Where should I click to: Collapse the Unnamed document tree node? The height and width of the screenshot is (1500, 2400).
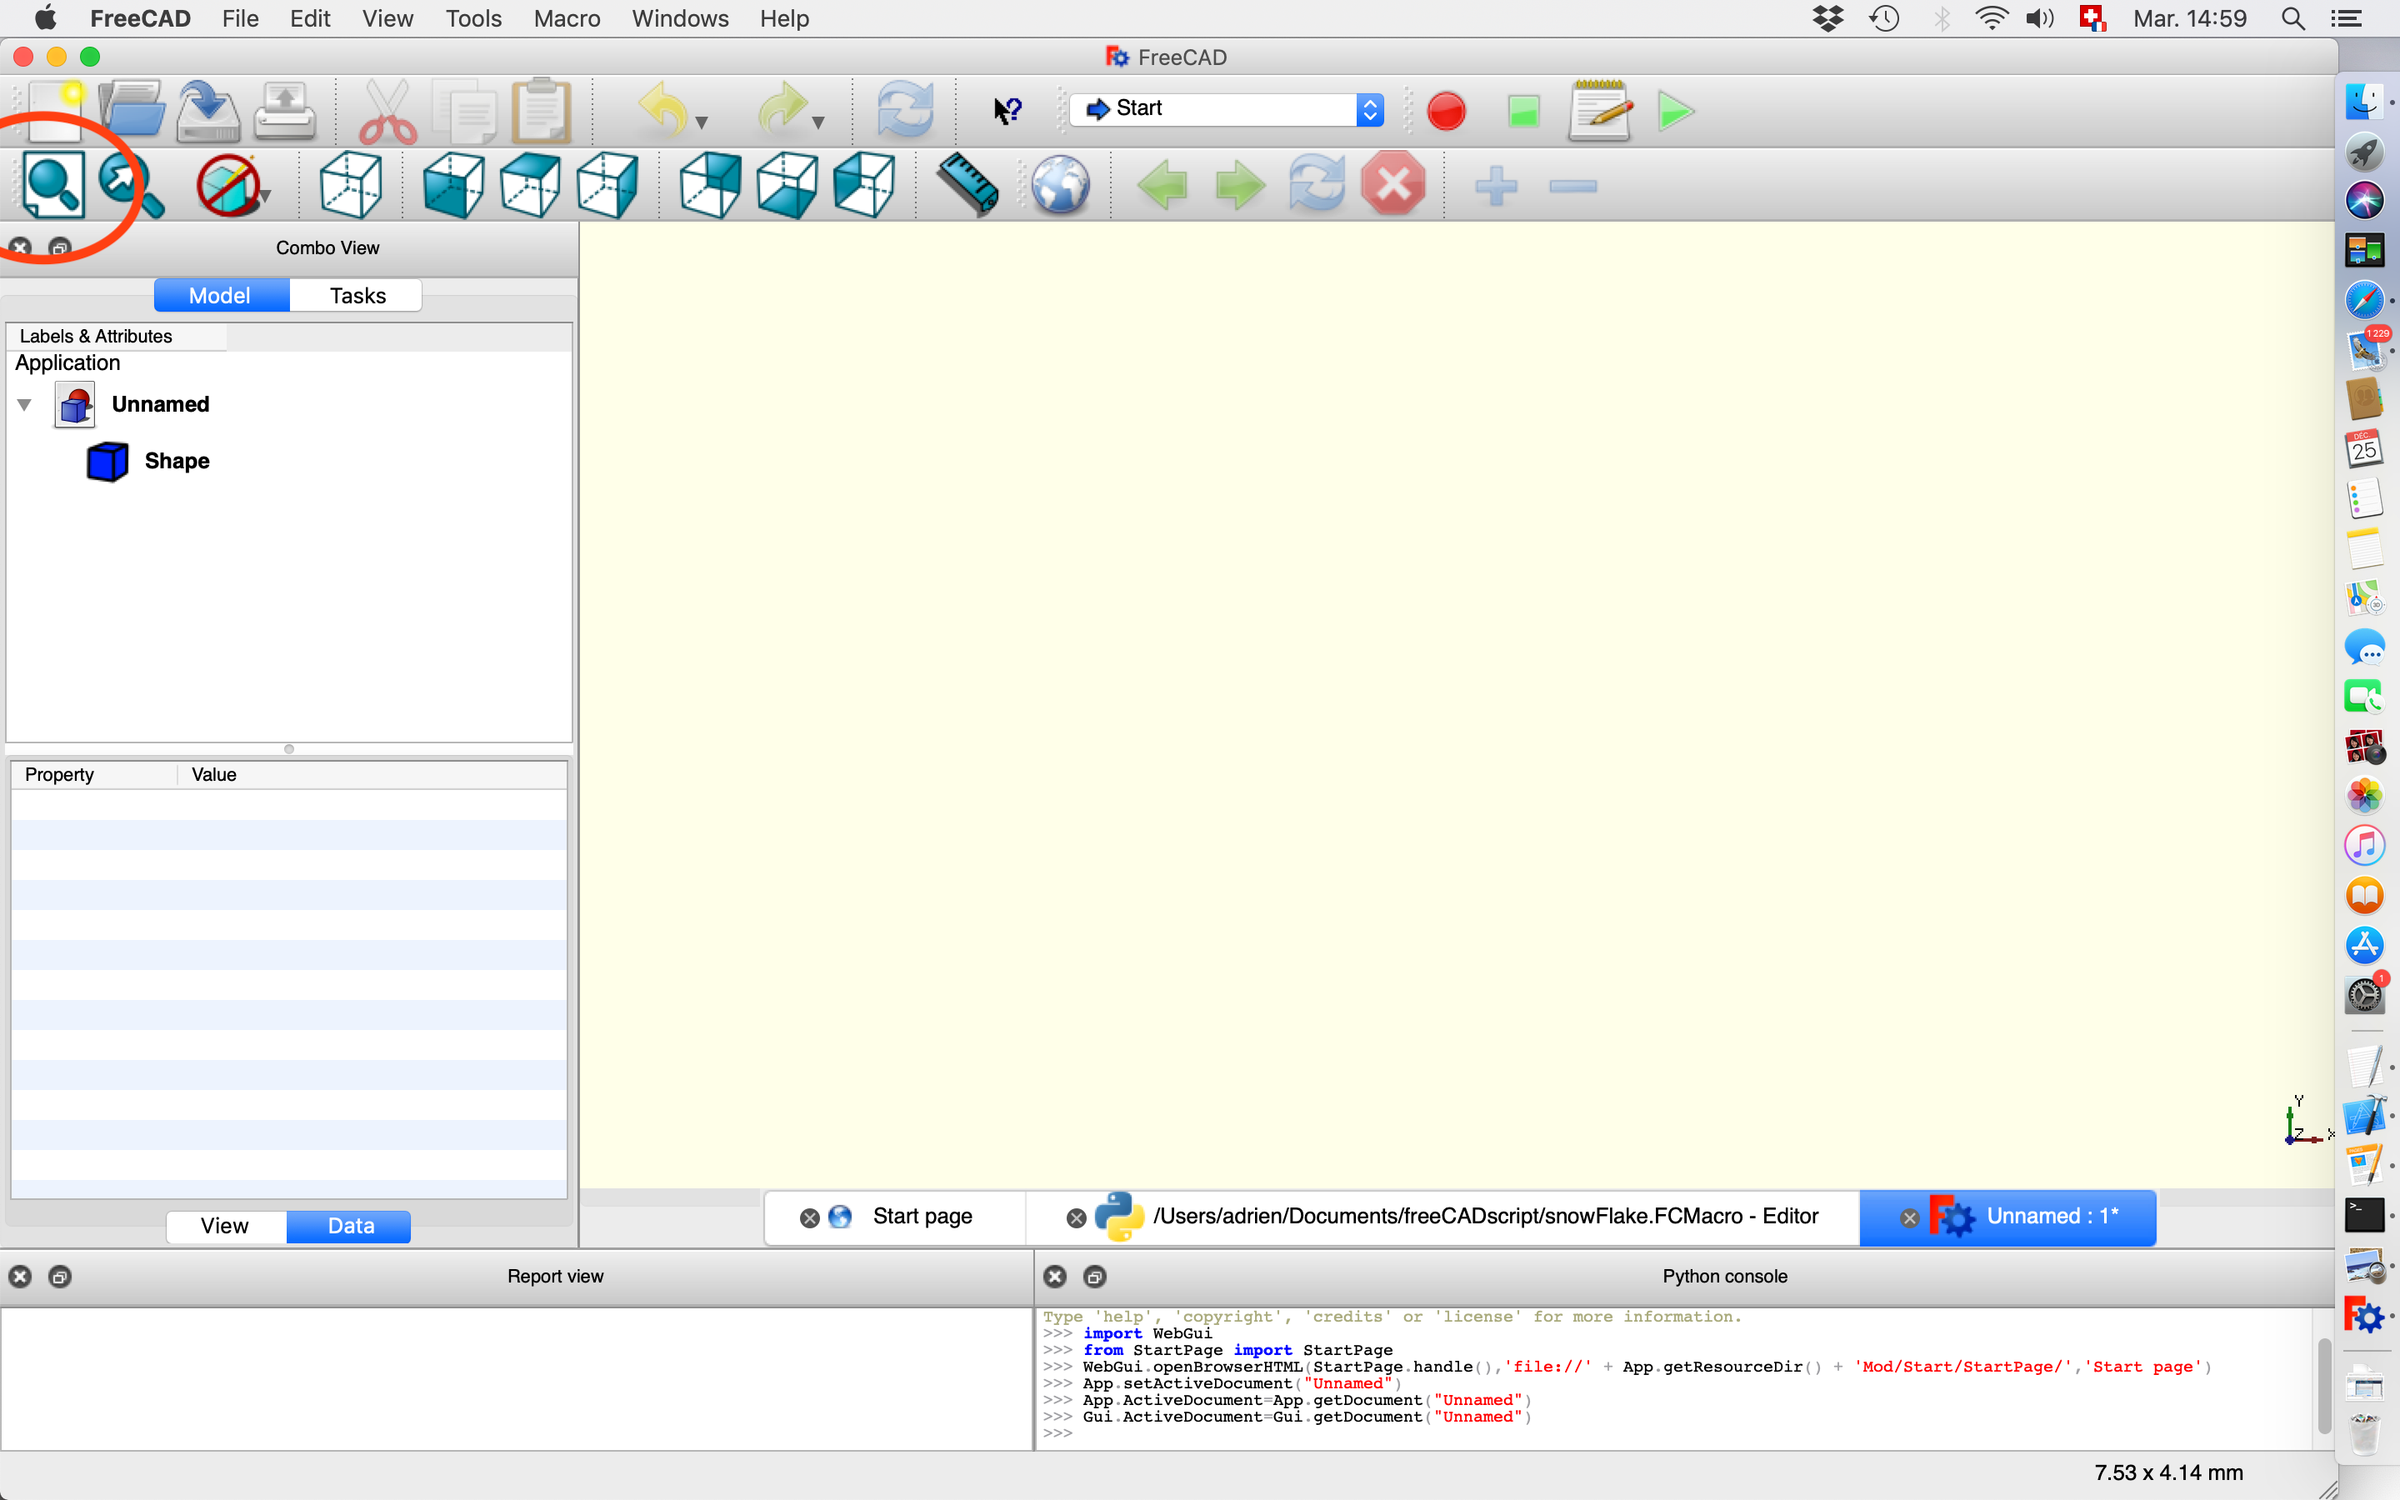pyautogui.click(x=25, y=405)
